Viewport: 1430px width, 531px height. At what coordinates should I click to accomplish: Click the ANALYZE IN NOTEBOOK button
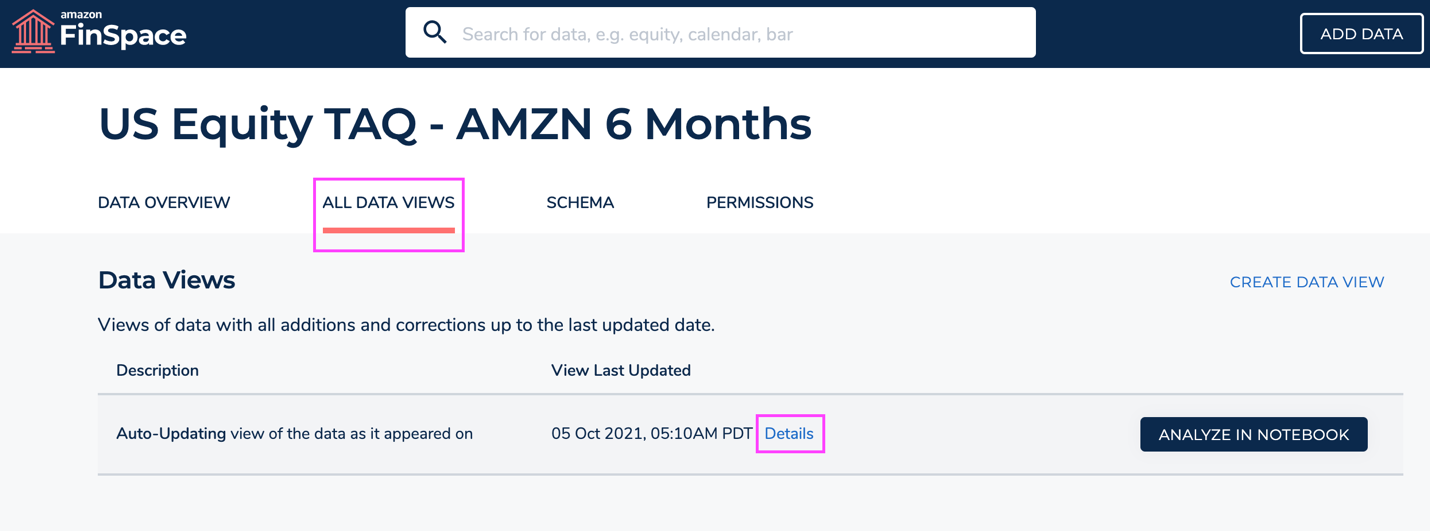(x=1254, y=435)
